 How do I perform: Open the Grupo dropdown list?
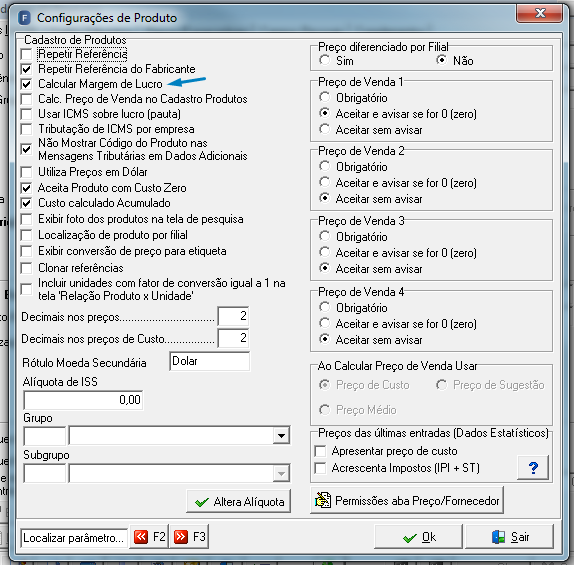281,435
